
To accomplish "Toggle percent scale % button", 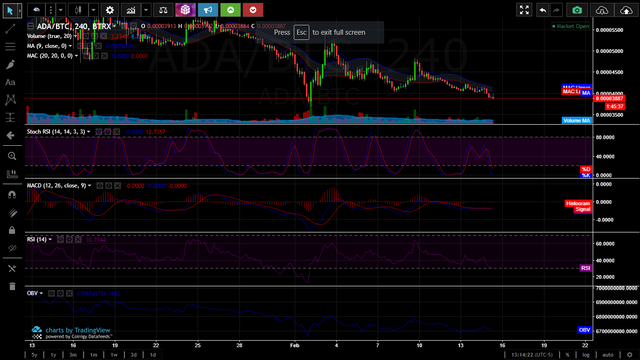I will point(568,355).
